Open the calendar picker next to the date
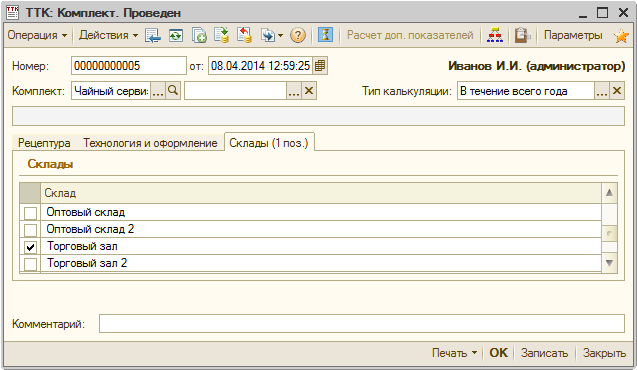This screenshot has width=637, height=370. click(320, 66)
